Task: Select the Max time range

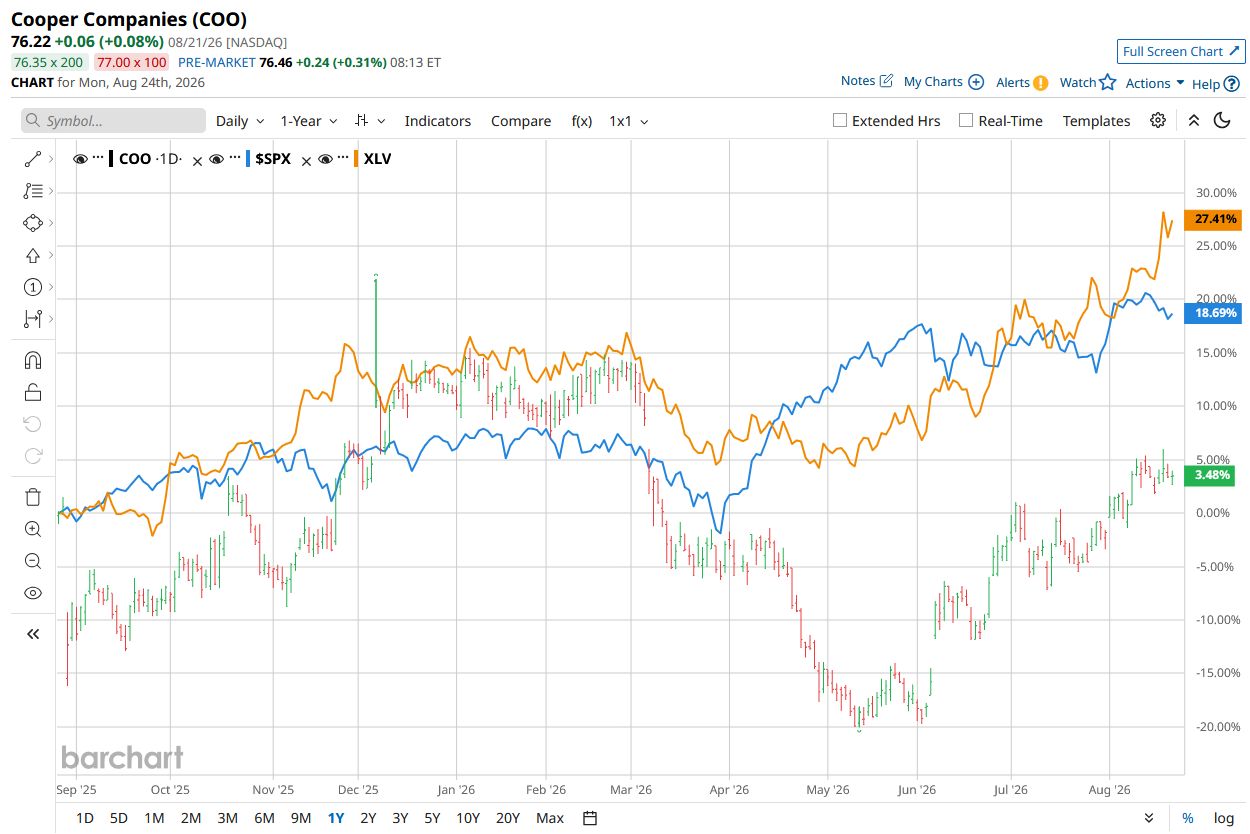Action: [x=550, y=818]
